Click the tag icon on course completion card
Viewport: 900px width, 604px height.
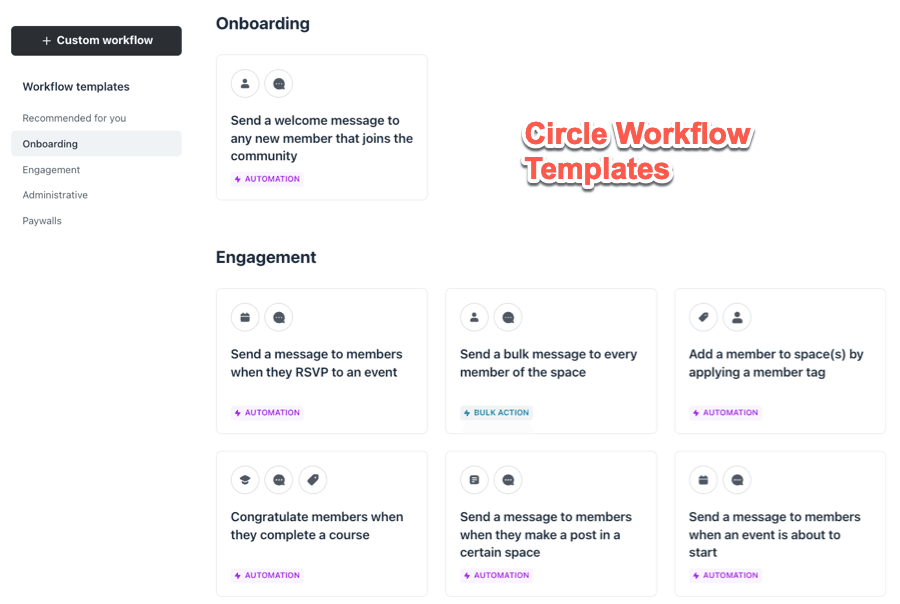(313, 480)
